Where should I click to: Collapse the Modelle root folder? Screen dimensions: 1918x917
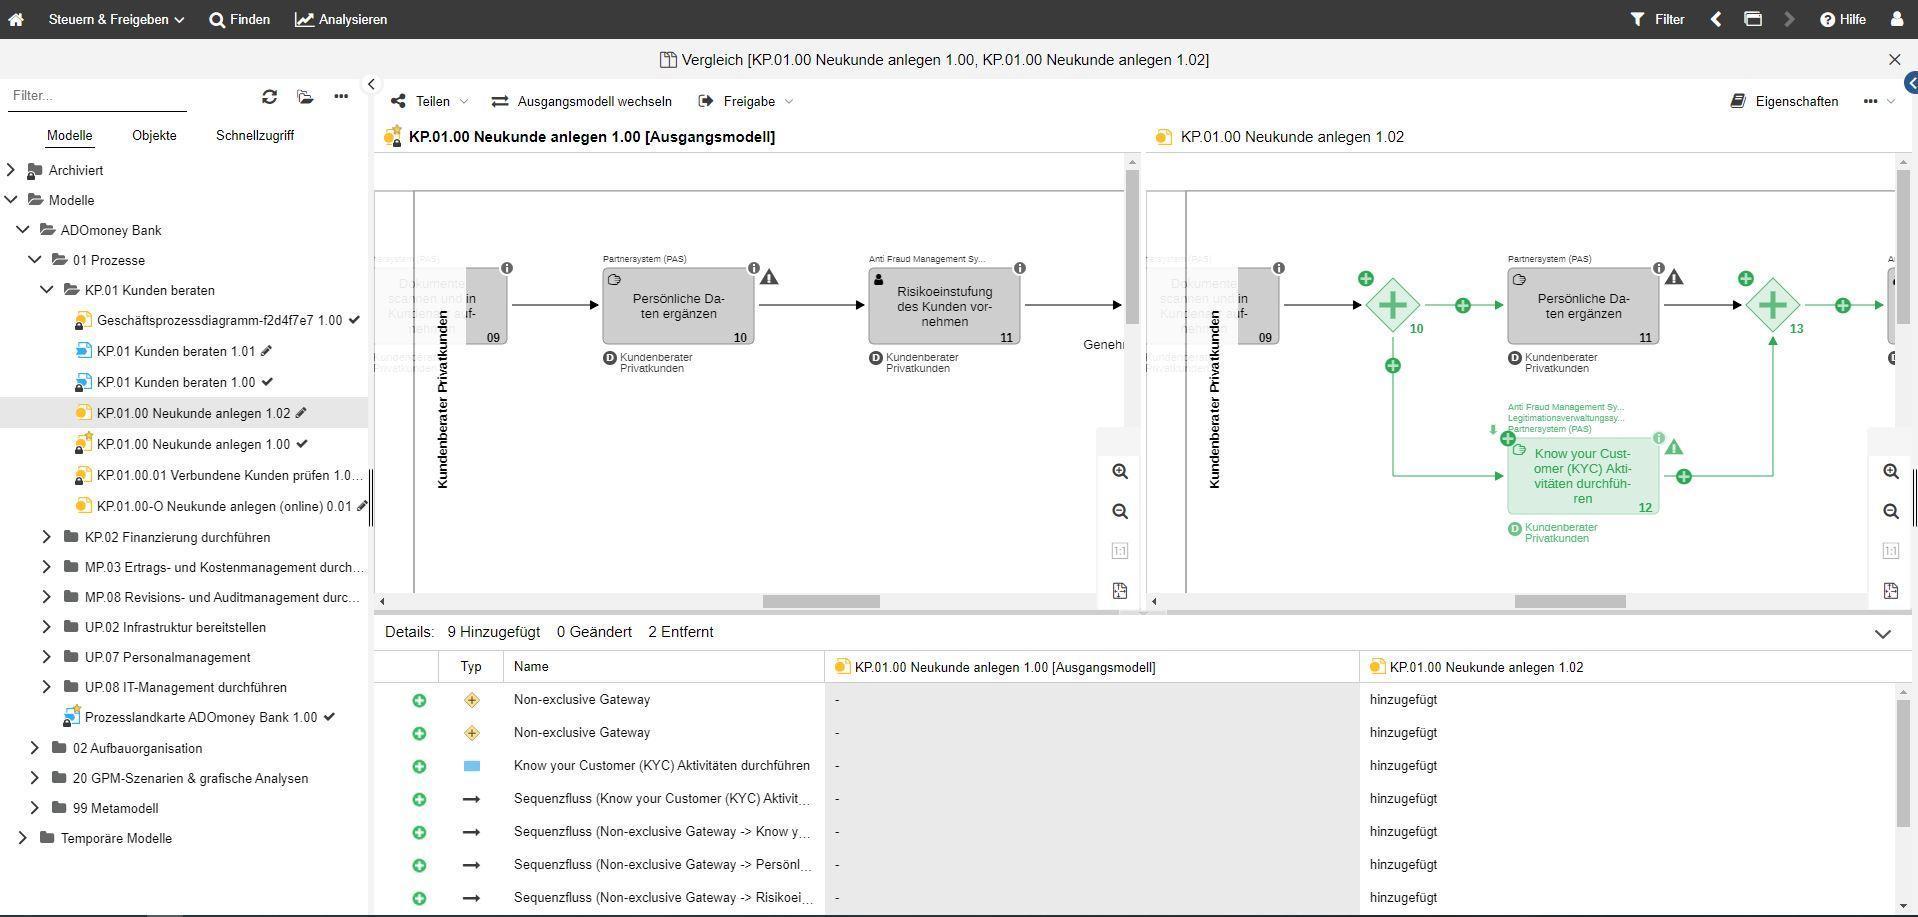point(11,200)
